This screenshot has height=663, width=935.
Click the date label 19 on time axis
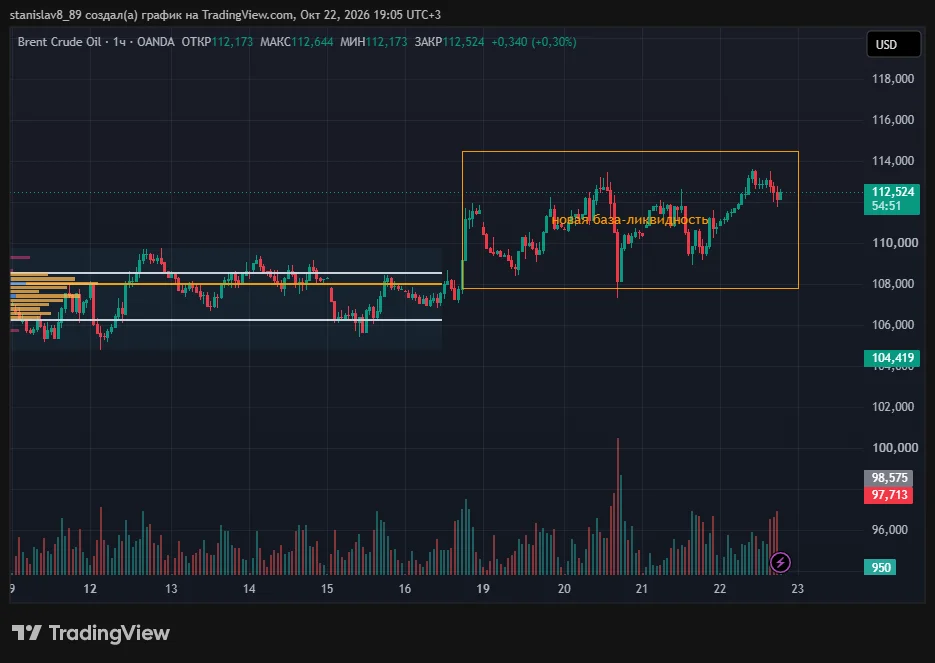[x=482, y=589]
